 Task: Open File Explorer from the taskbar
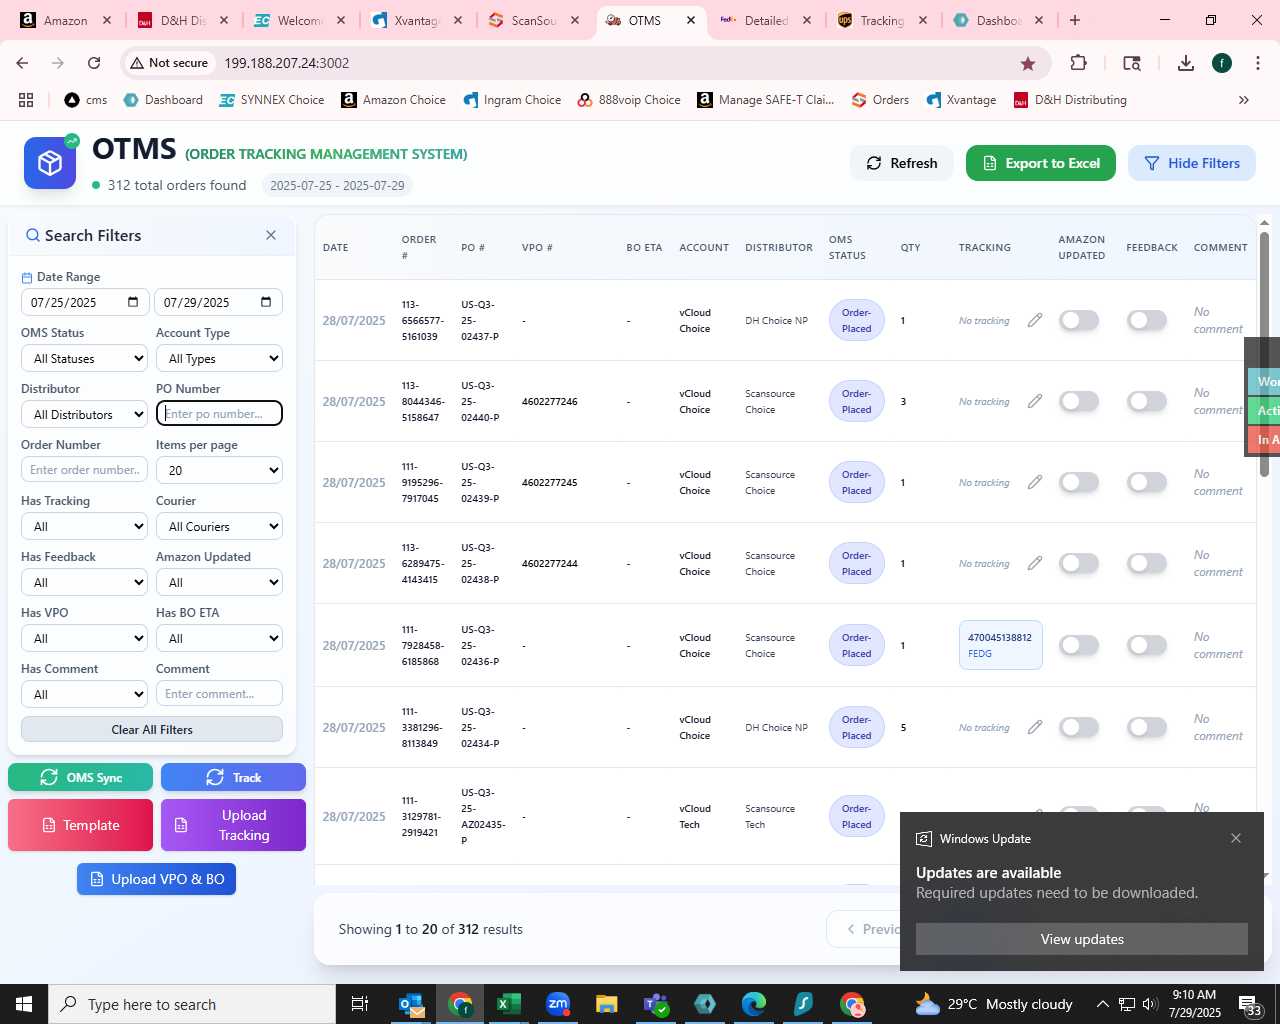pos(607,1004)
